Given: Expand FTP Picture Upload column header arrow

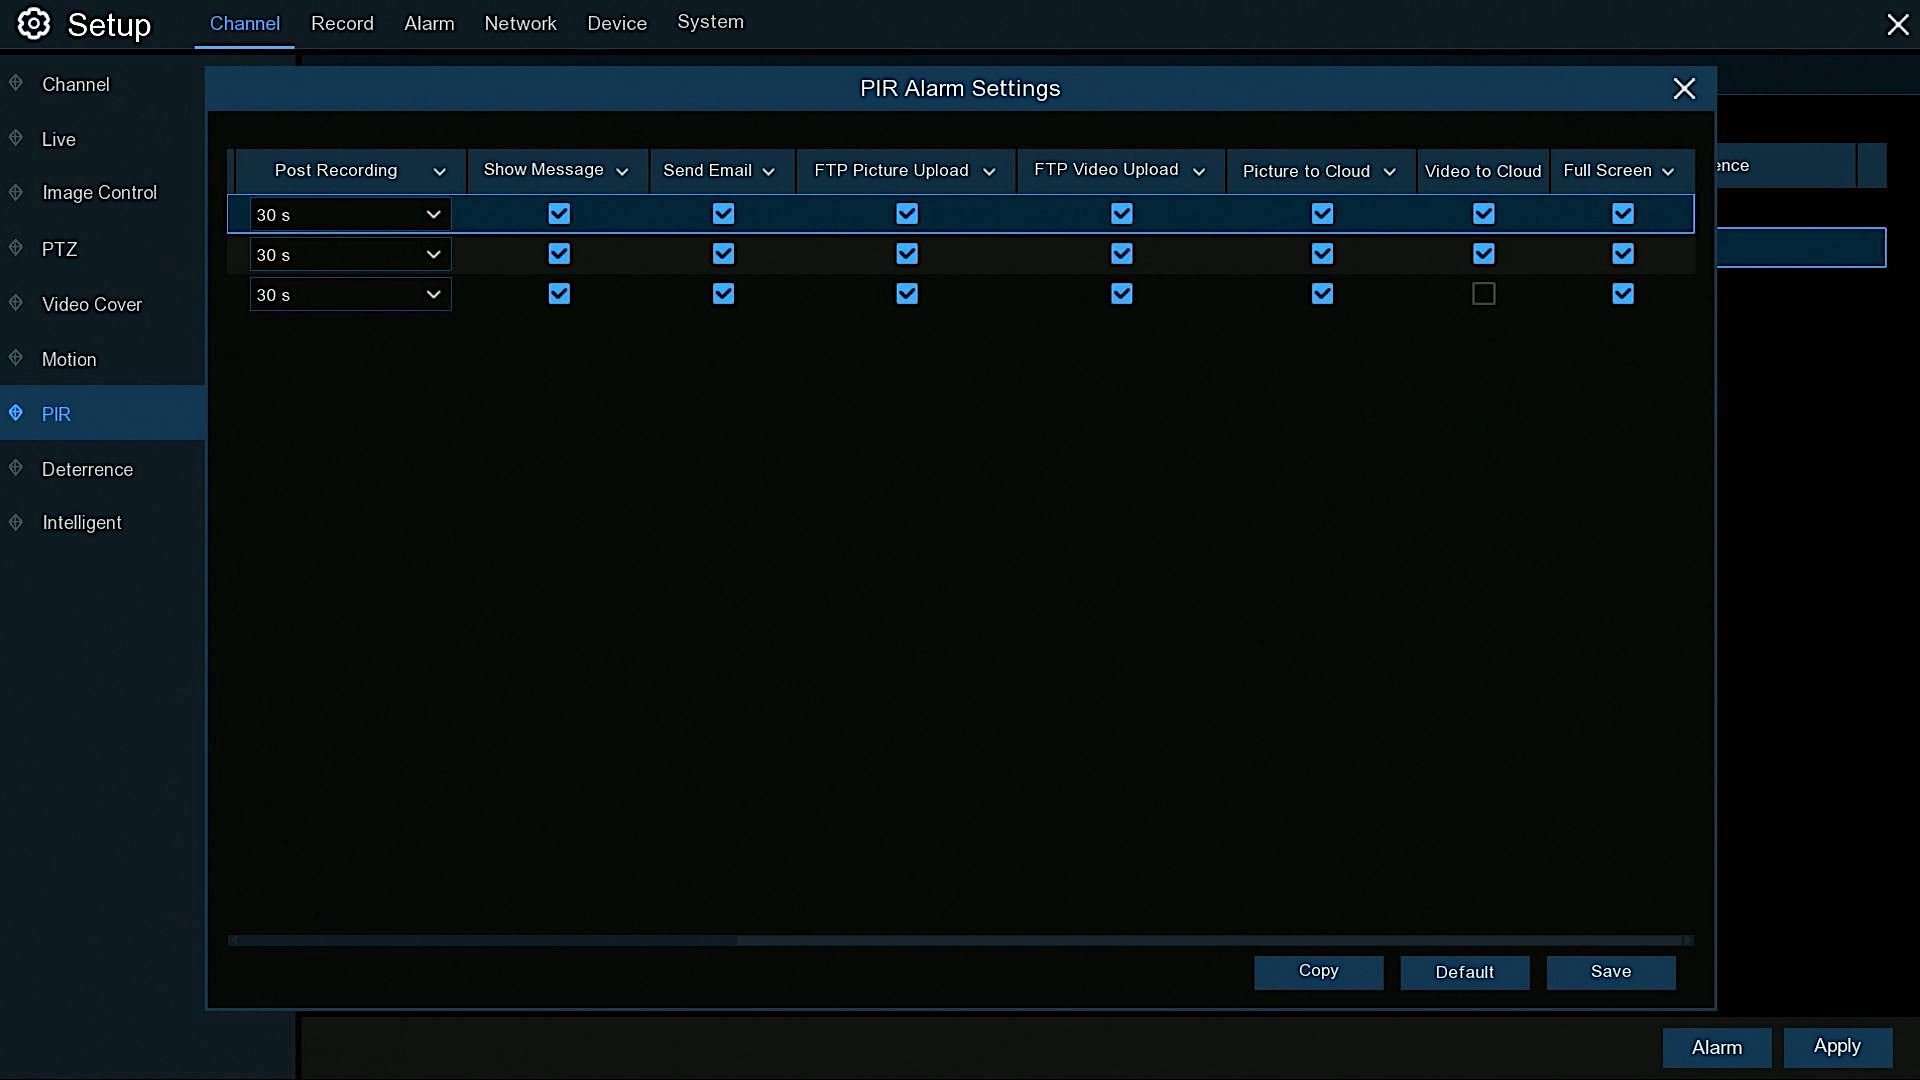Looking at the screenshot, I should point(989,172).
